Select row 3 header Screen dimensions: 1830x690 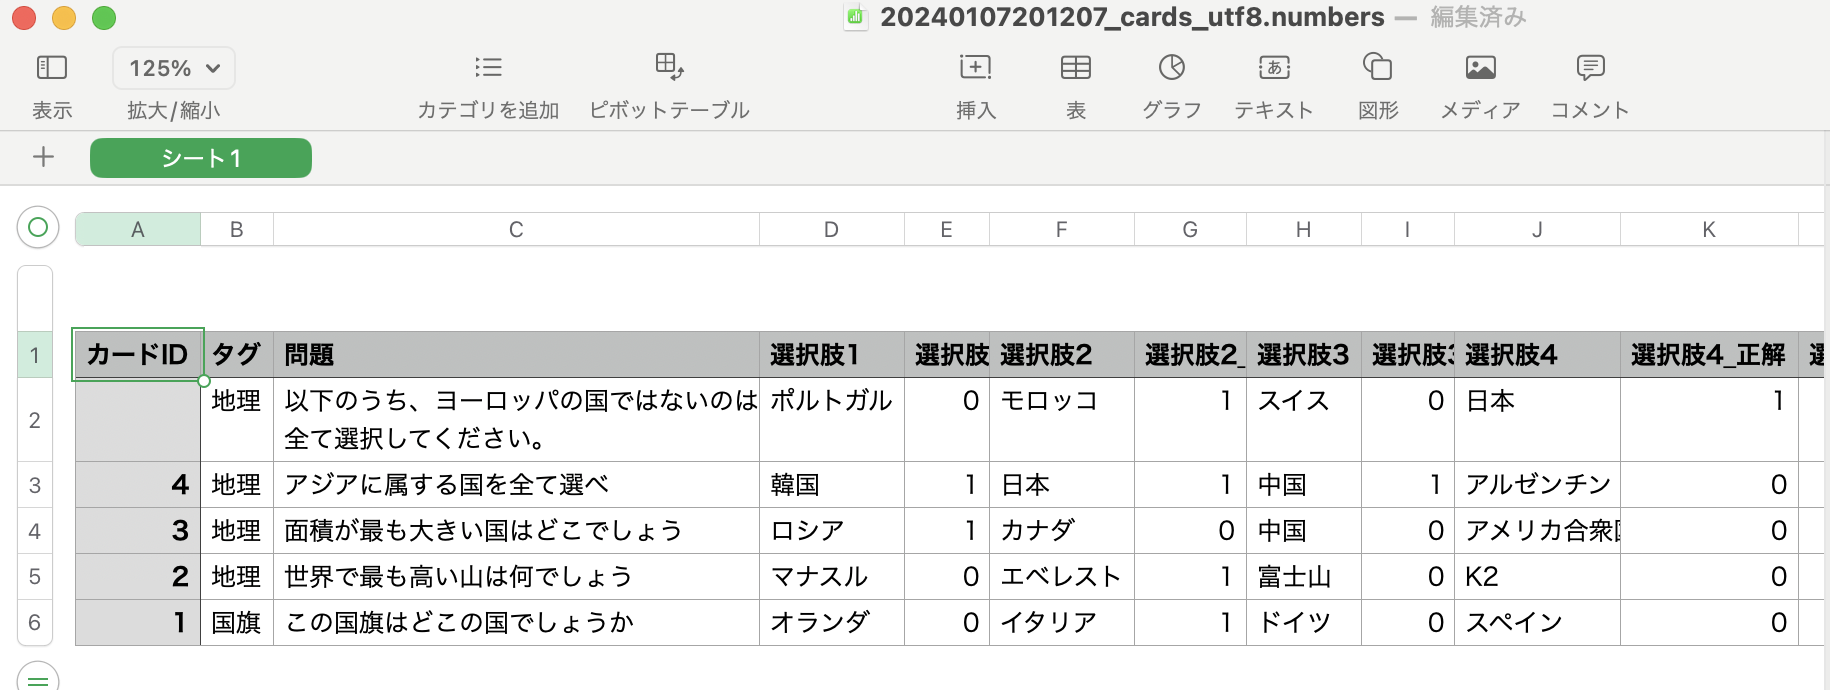pyautogui.click(x=35, y=485)
